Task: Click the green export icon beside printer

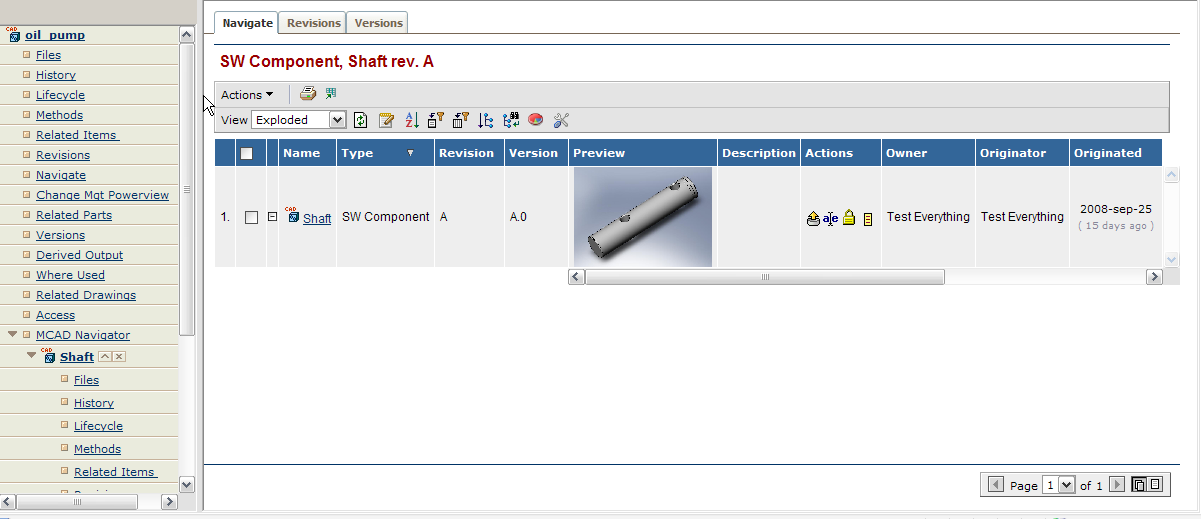Action: [331, 94]
